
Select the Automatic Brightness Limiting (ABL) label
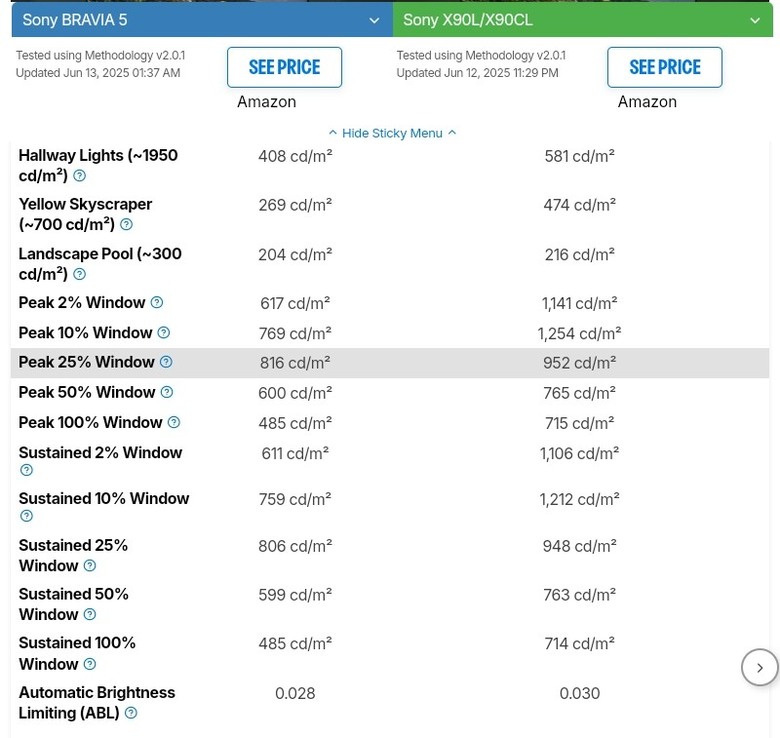(97, 703)
